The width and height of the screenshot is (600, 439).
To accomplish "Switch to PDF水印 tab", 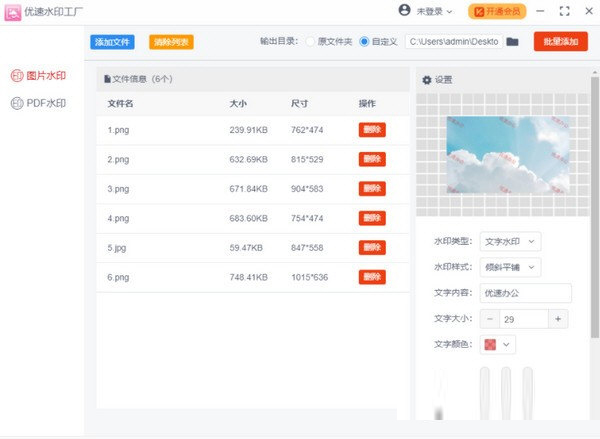I will (x=38, y=103).
